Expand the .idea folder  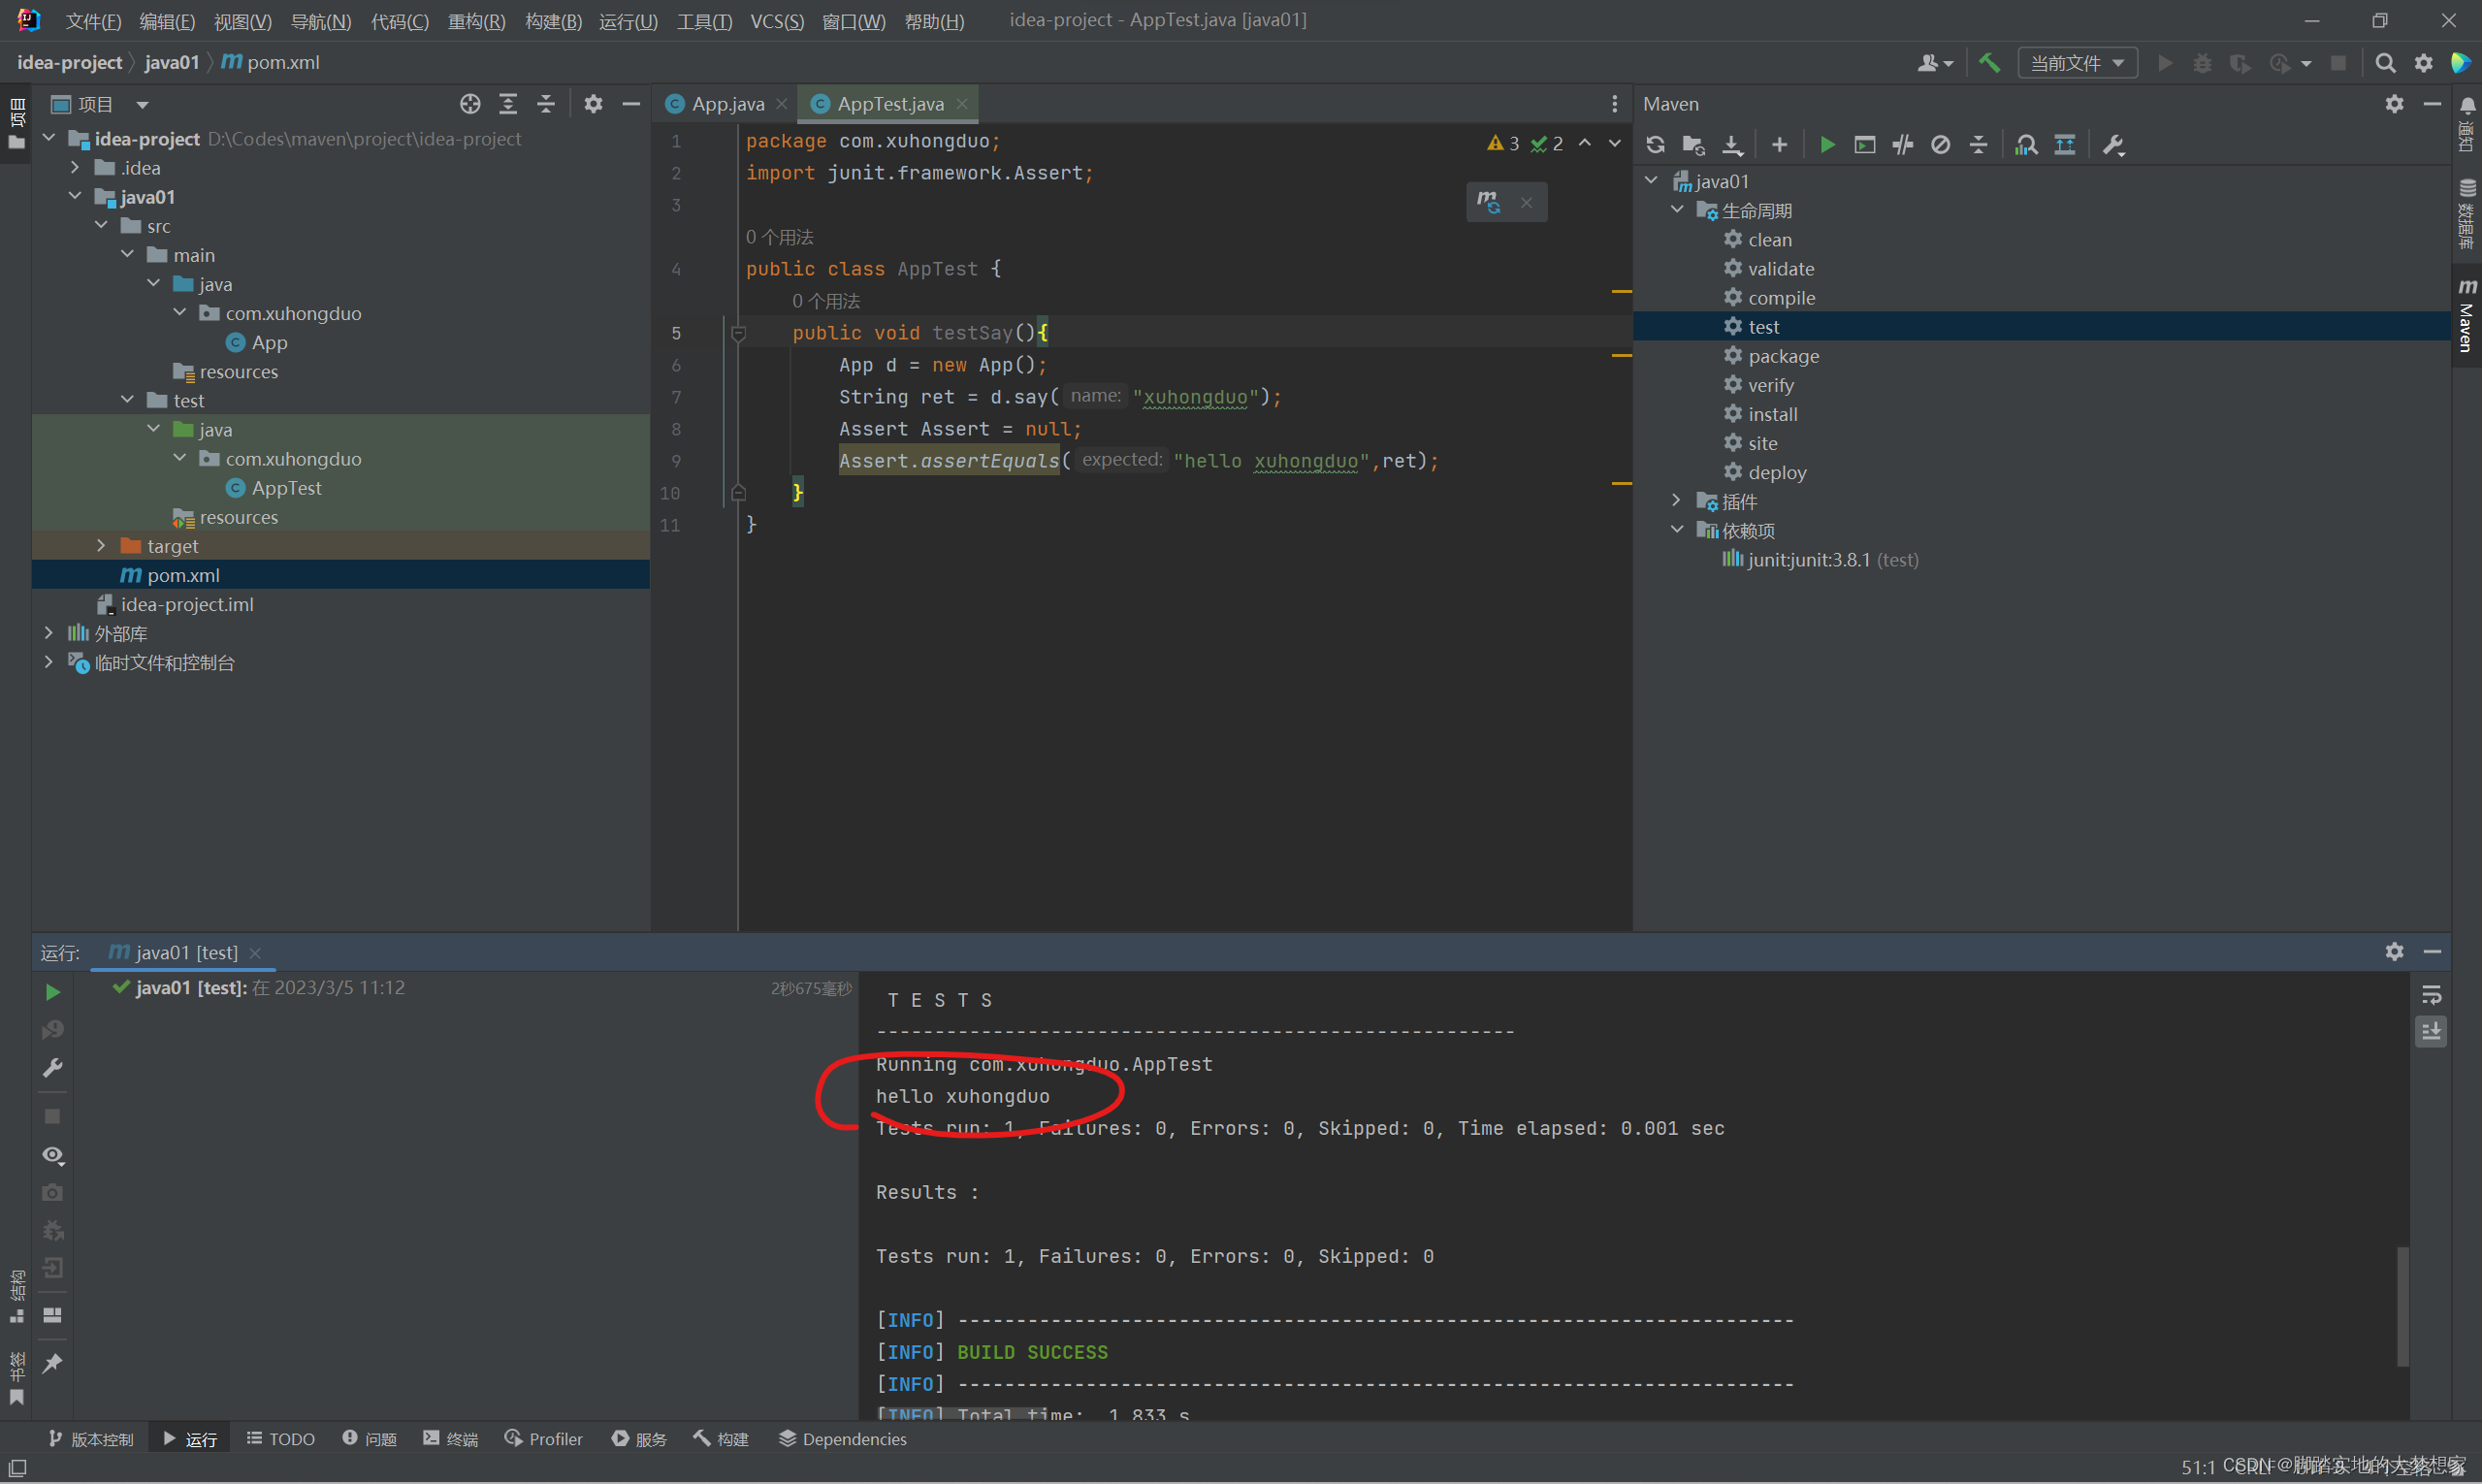tap(75, 167)
